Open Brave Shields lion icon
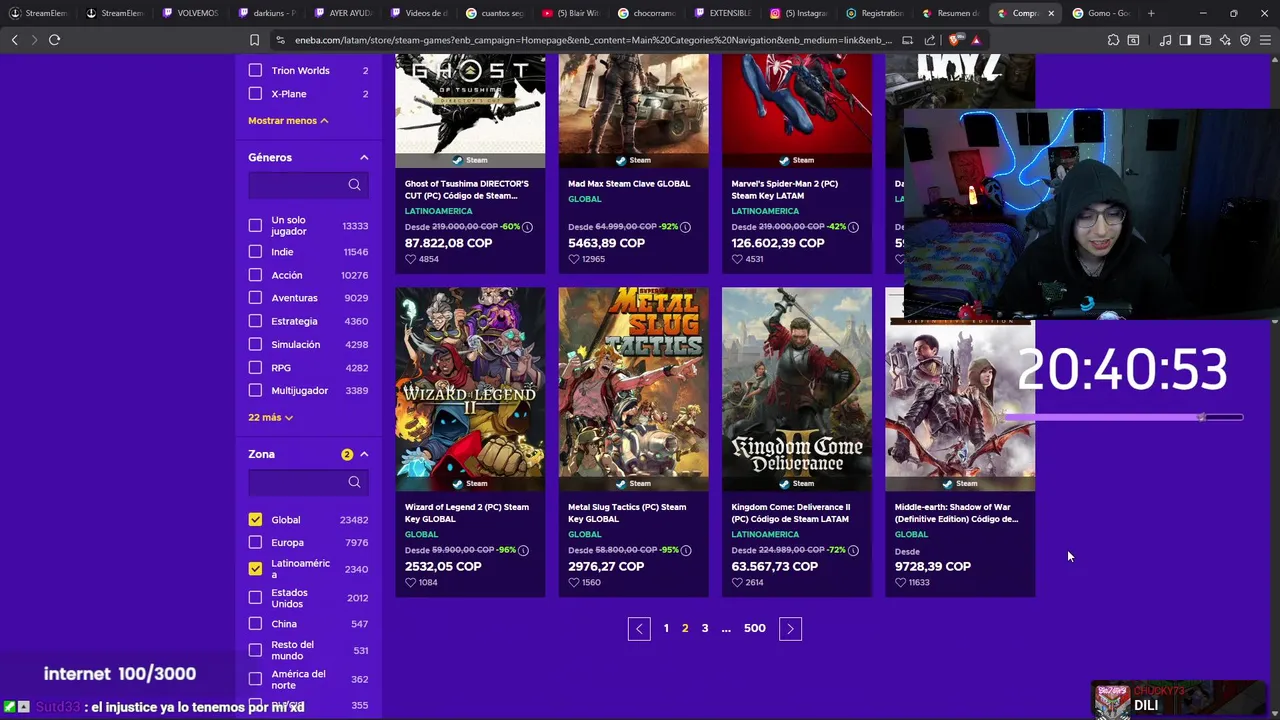The width and height of the screenshot is (1280, 720). (954, 40)
